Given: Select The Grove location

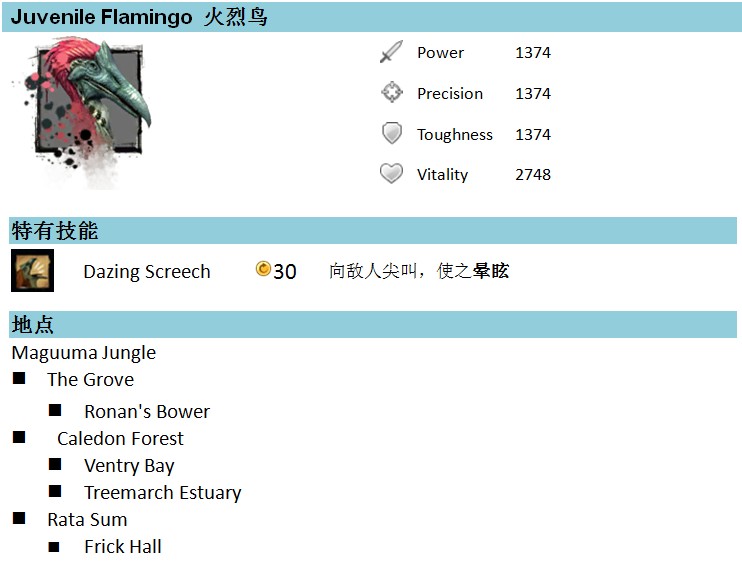Looking at the screenshot, I should coord(90,379).
